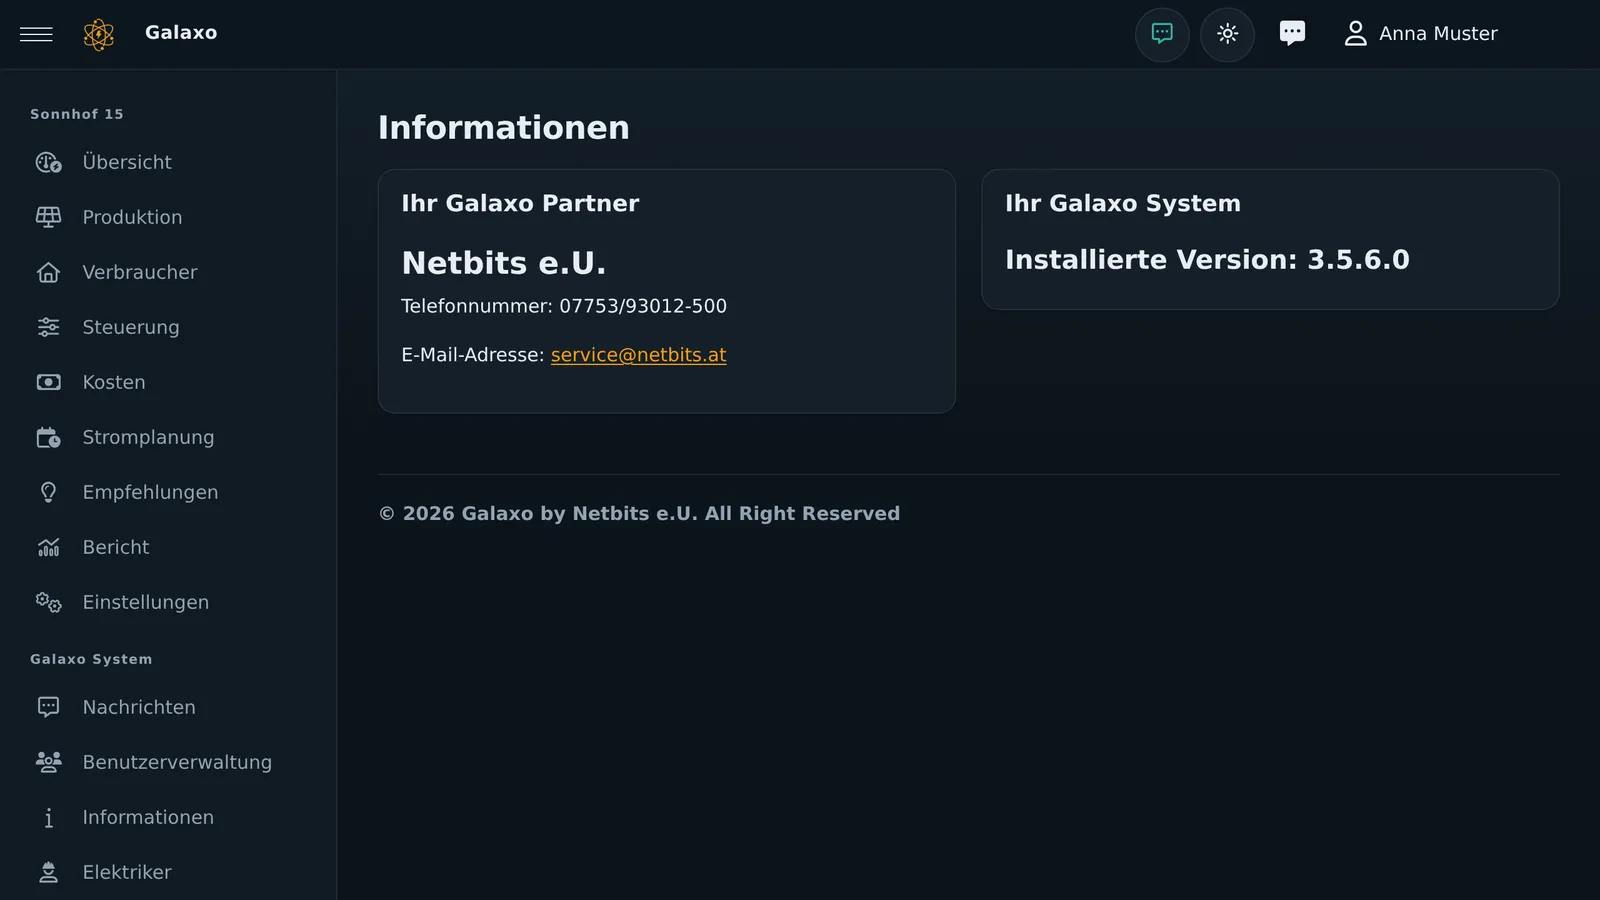Click the Installierte Version: 3.5.6.0 text

(x=1207, y=260)
